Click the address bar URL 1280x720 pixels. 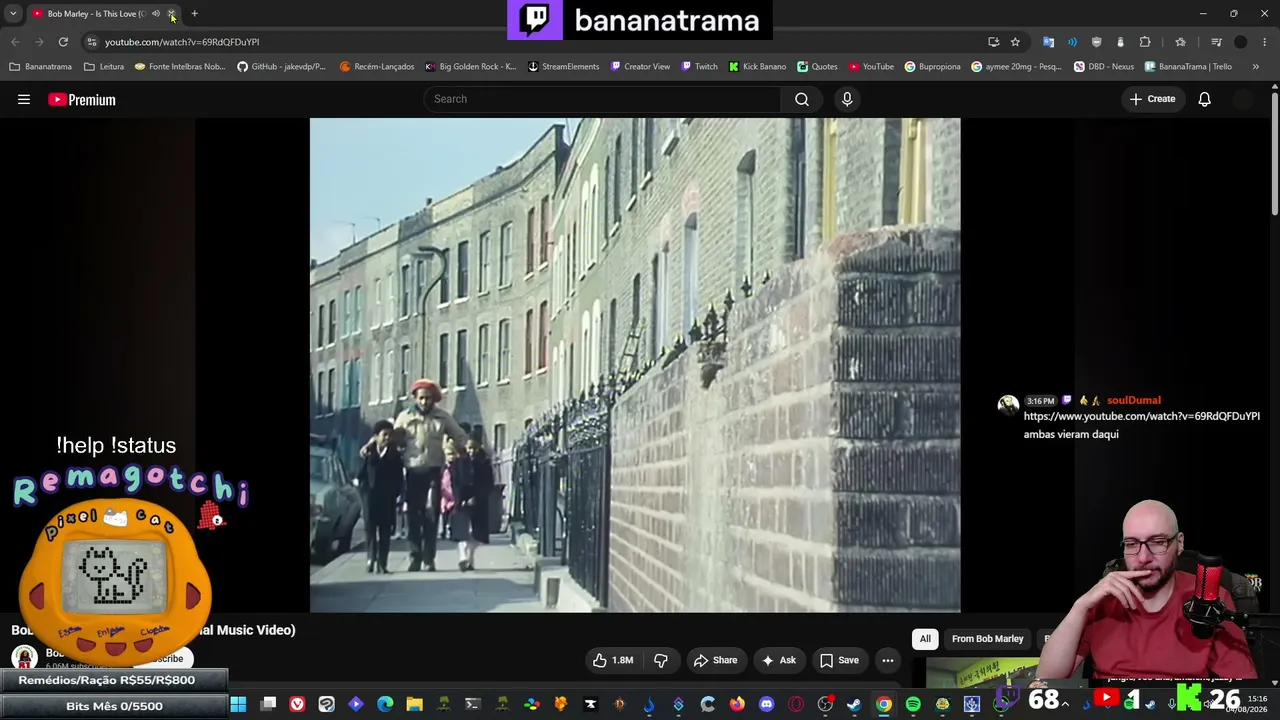182,42
